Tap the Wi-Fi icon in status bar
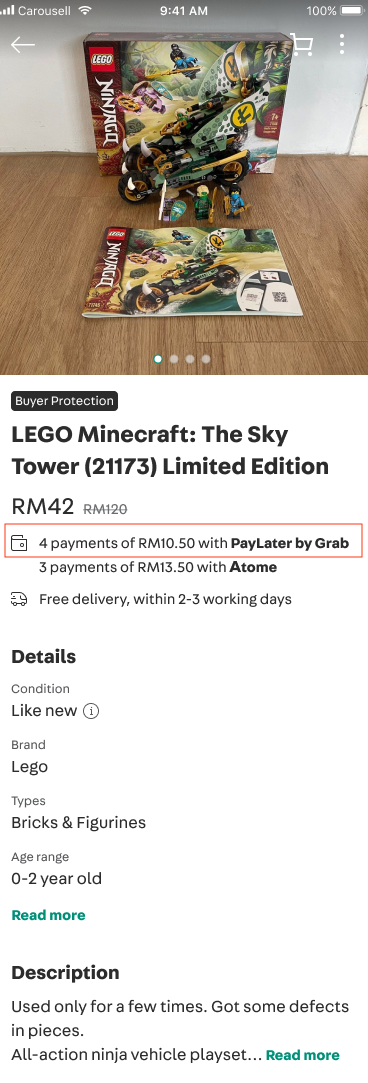Screen dimensions: 368x1083 [x=85, y=10]
